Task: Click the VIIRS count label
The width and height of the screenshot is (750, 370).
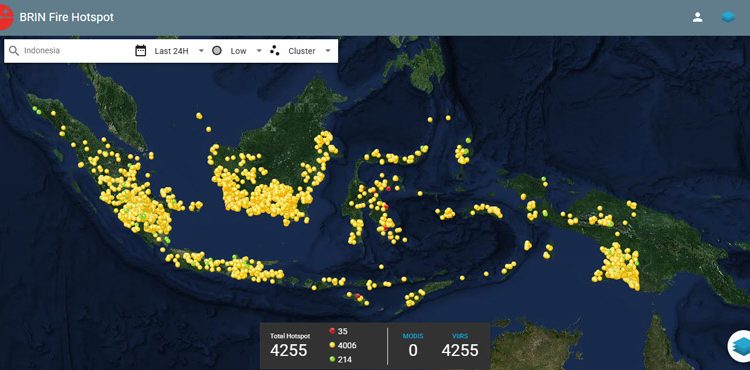Action: coord(460,336)
